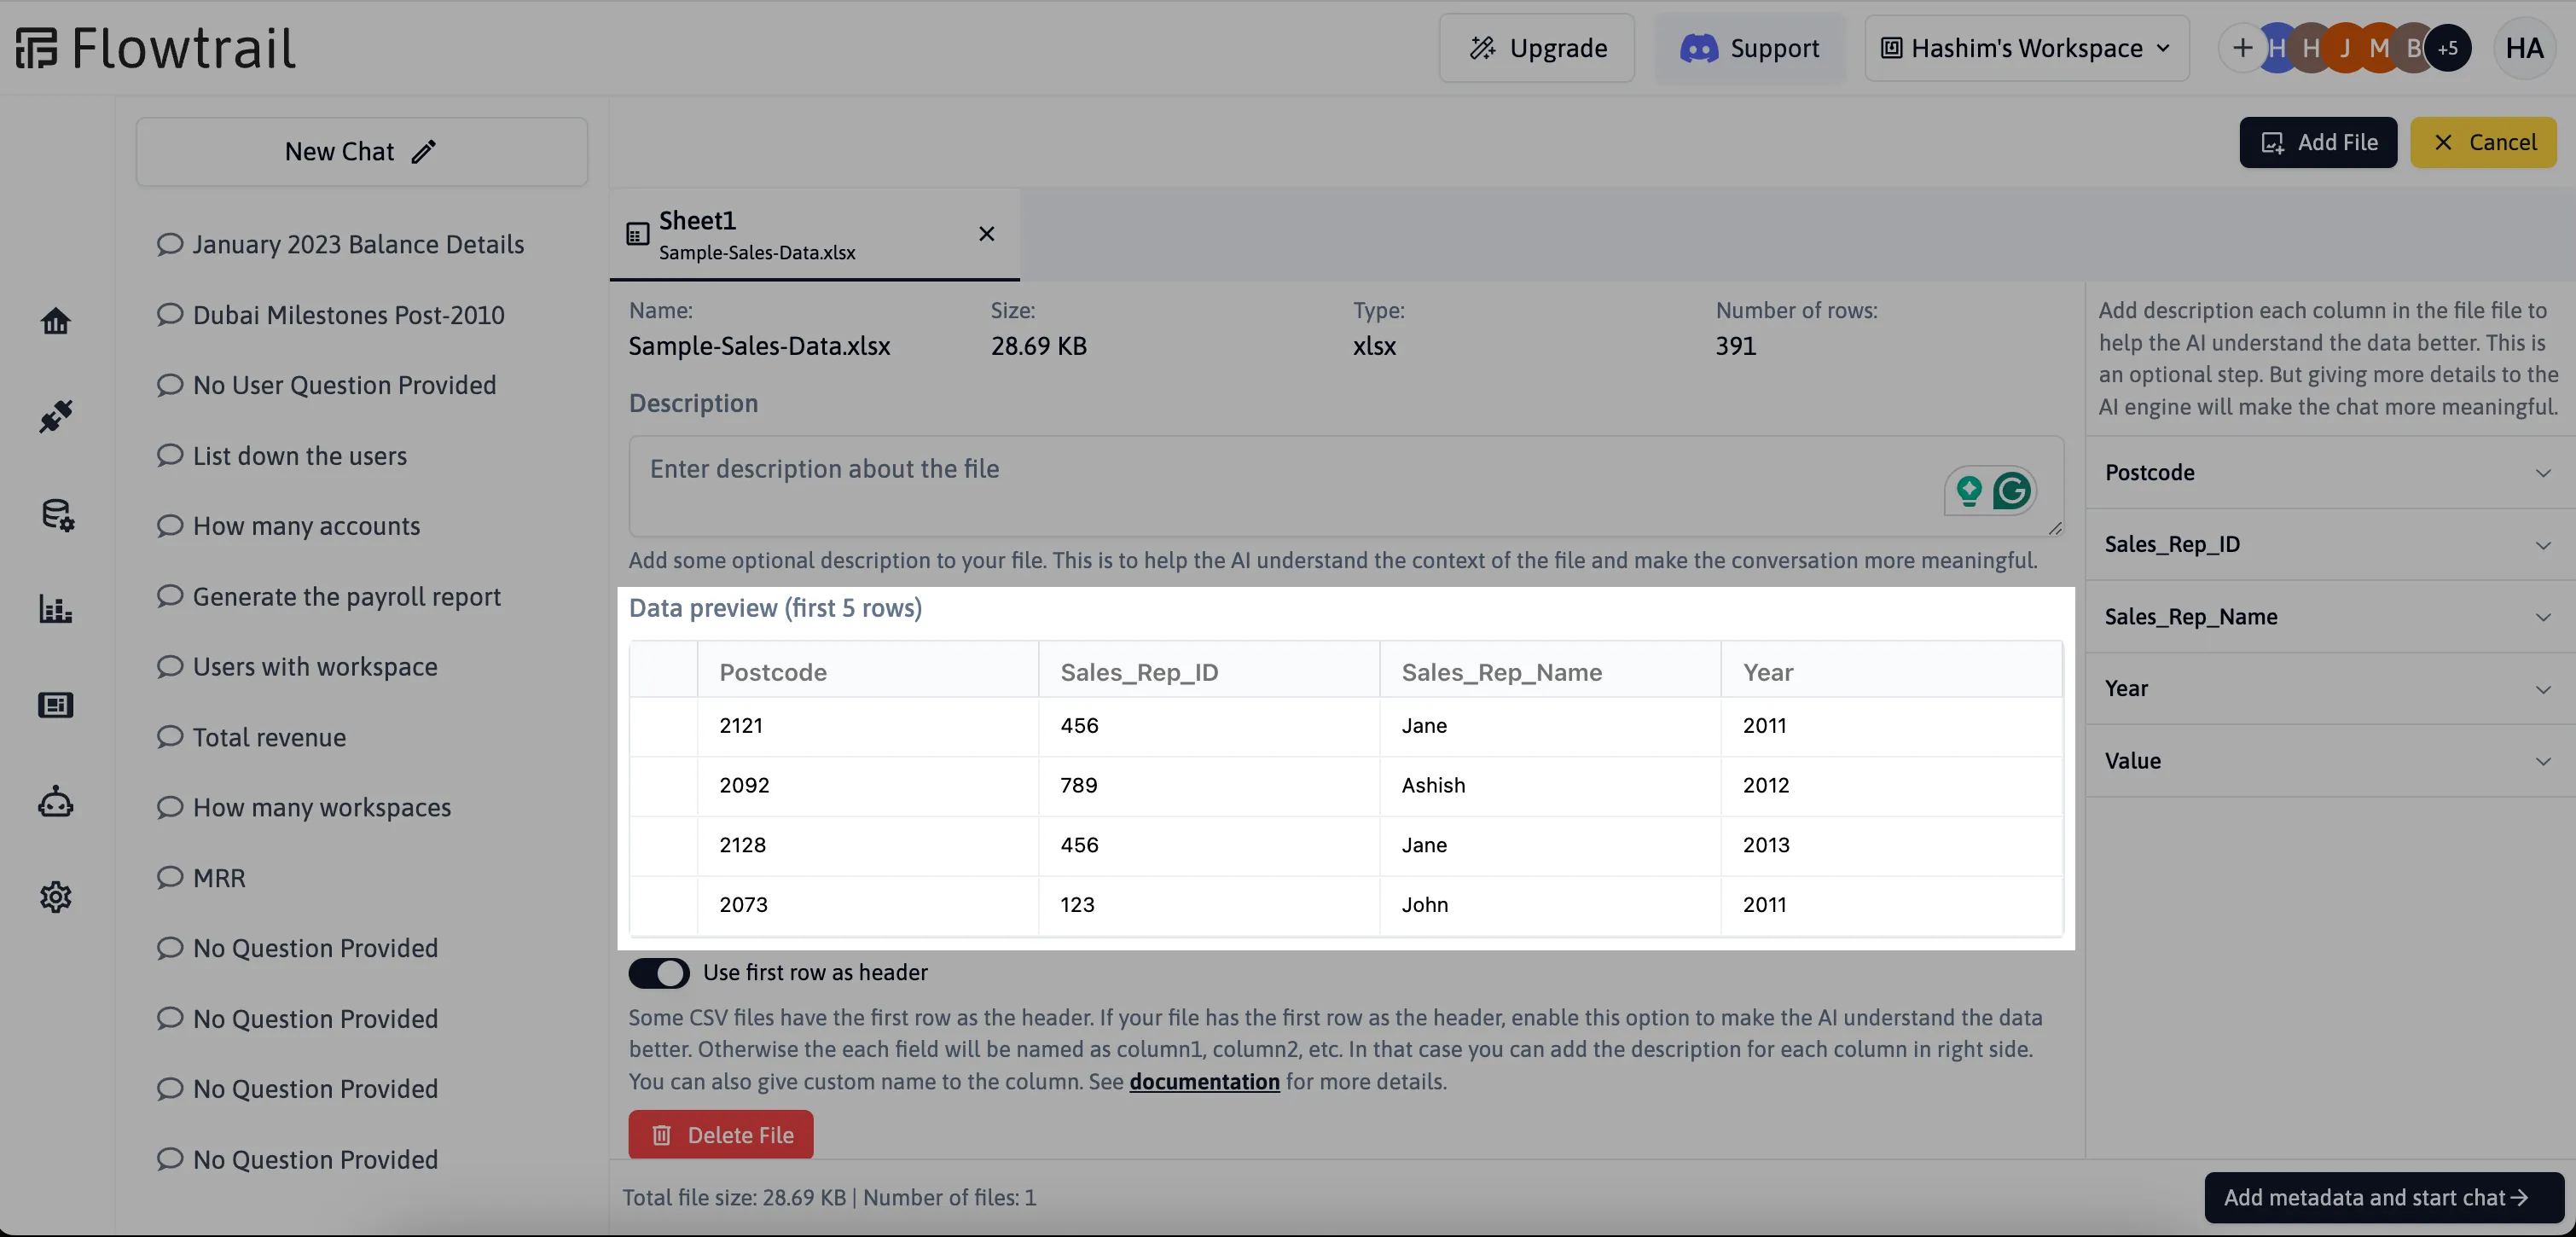Open the AI bot icon in sidebar
This screenshot has width=2576, height=1237.
pyautogui.click(x=56, y=801)
